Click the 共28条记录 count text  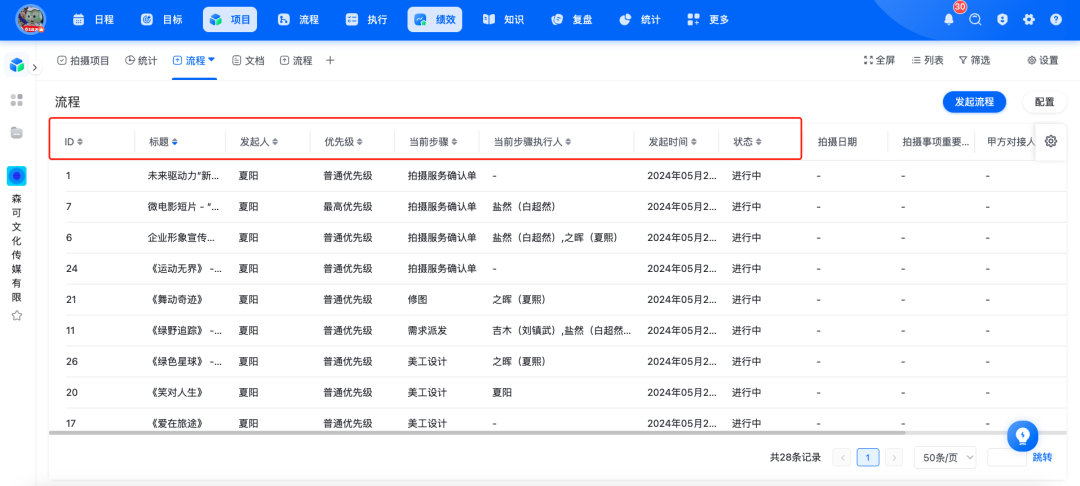[x=795, y=457]
